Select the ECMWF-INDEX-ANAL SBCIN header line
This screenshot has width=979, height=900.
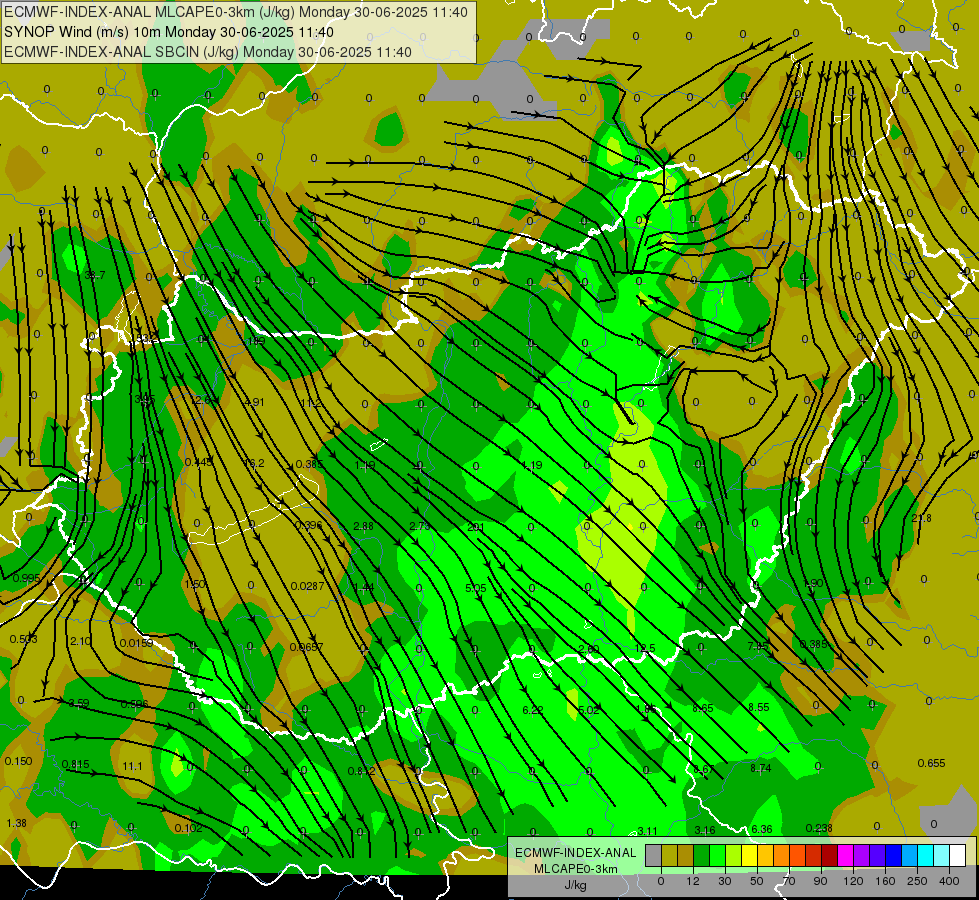(x=208, y=52)
